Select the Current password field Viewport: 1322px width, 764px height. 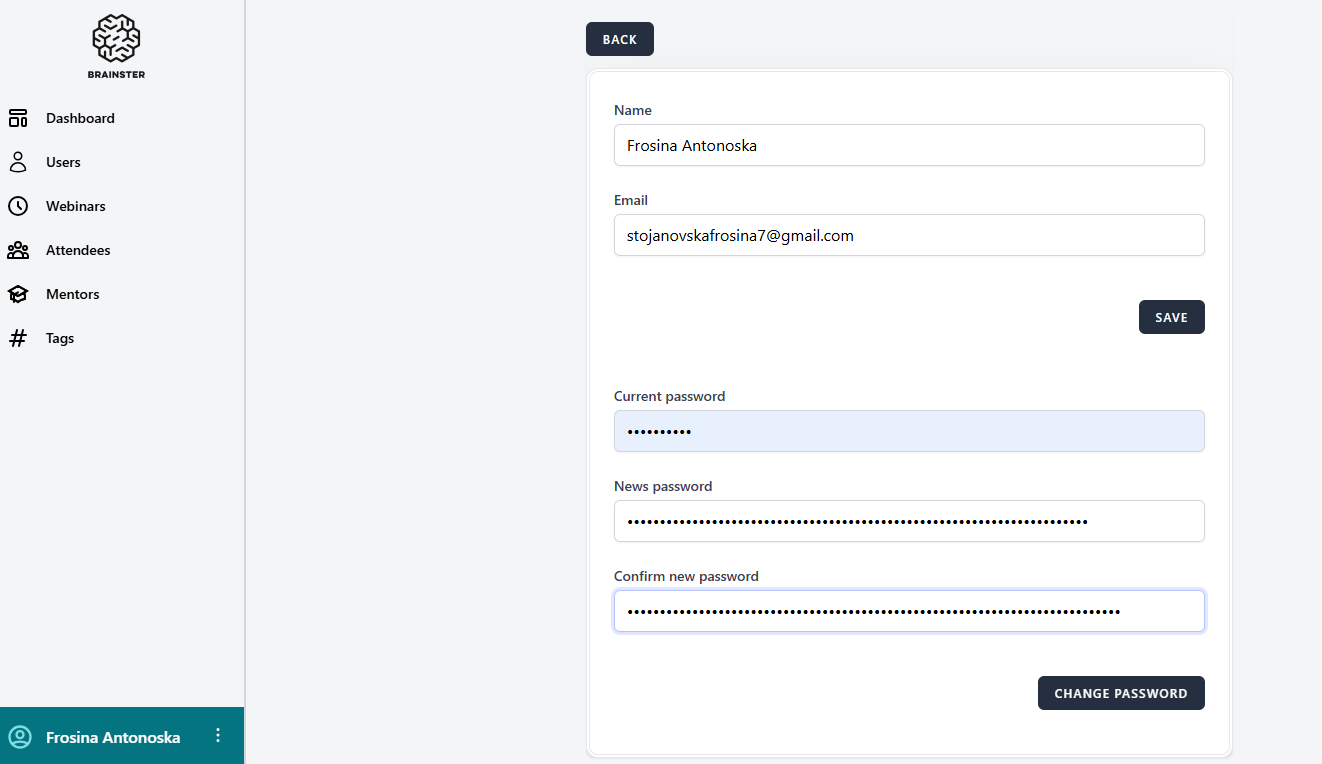coord(908,431)
